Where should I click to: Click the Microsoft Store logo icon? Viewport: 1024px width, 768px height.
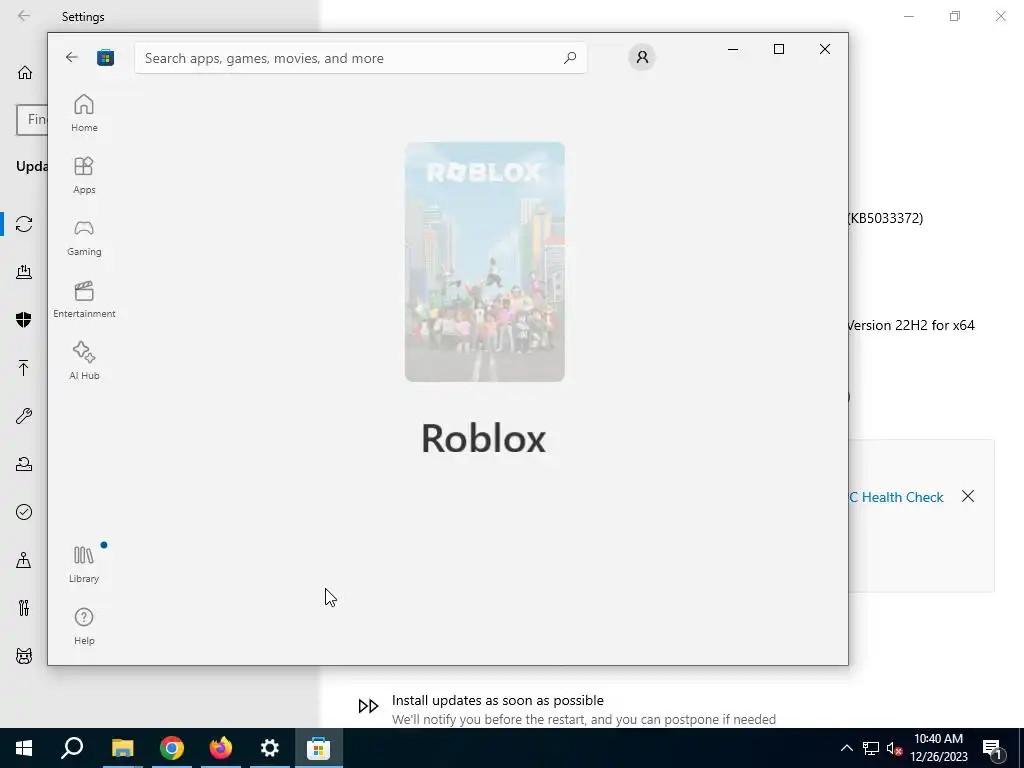point(105,57)
